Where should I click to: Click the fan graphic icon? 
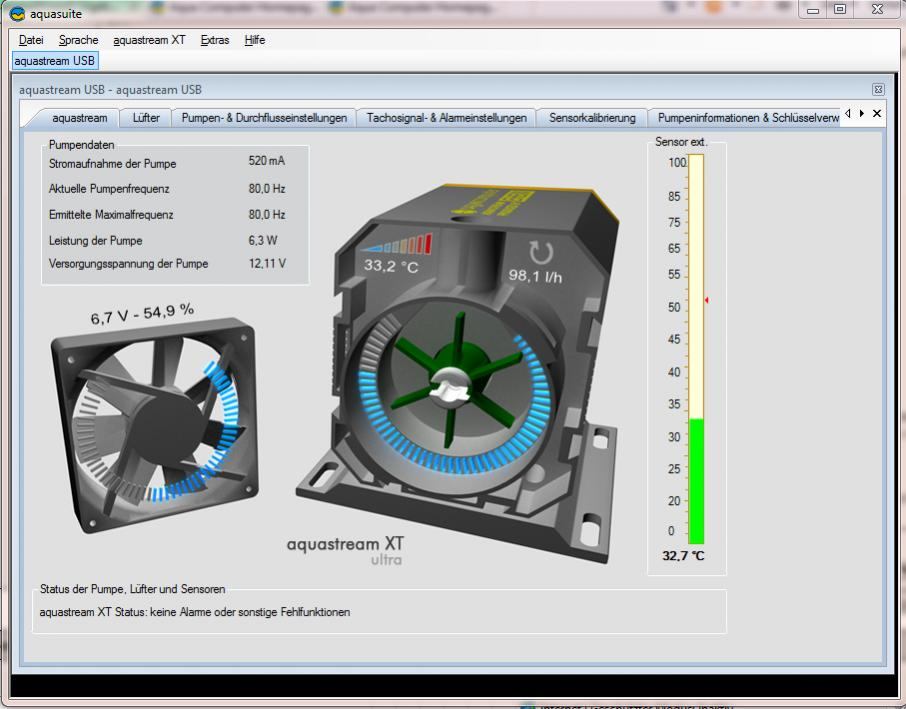pyautogui.click(x=155, y=424)
